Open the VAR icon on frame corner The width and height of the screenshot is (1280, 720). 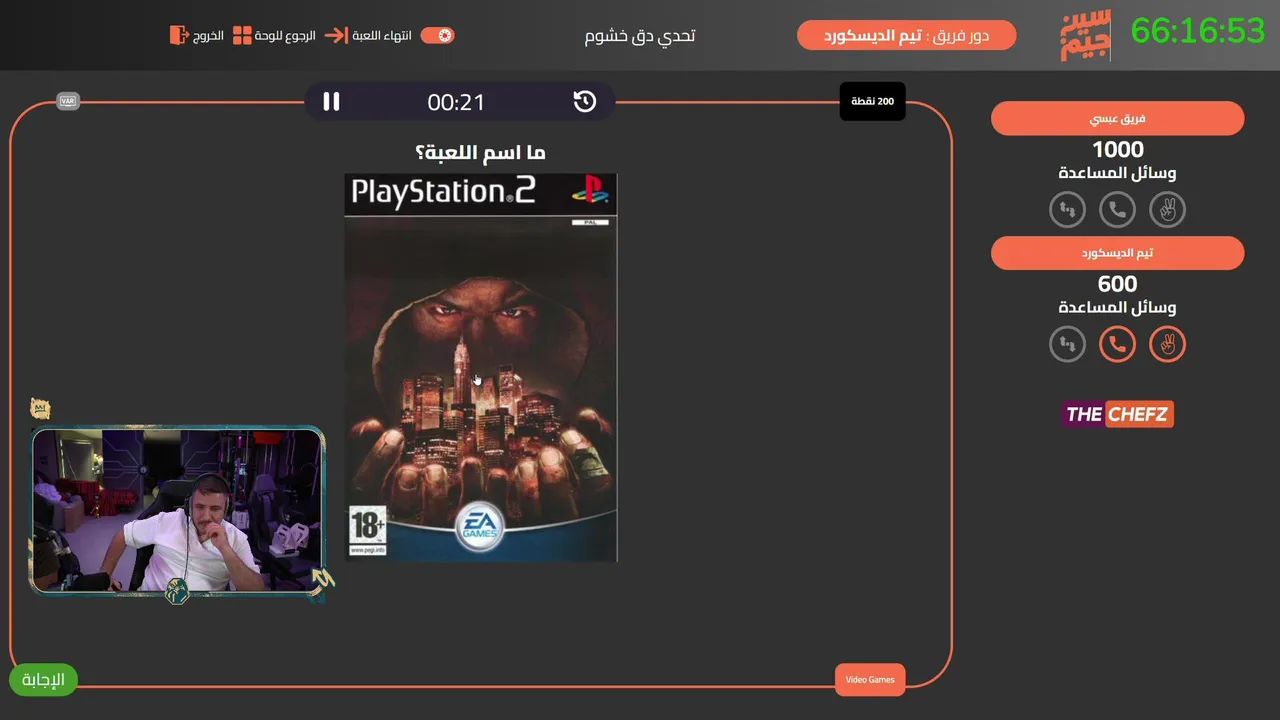coord(68,101)
